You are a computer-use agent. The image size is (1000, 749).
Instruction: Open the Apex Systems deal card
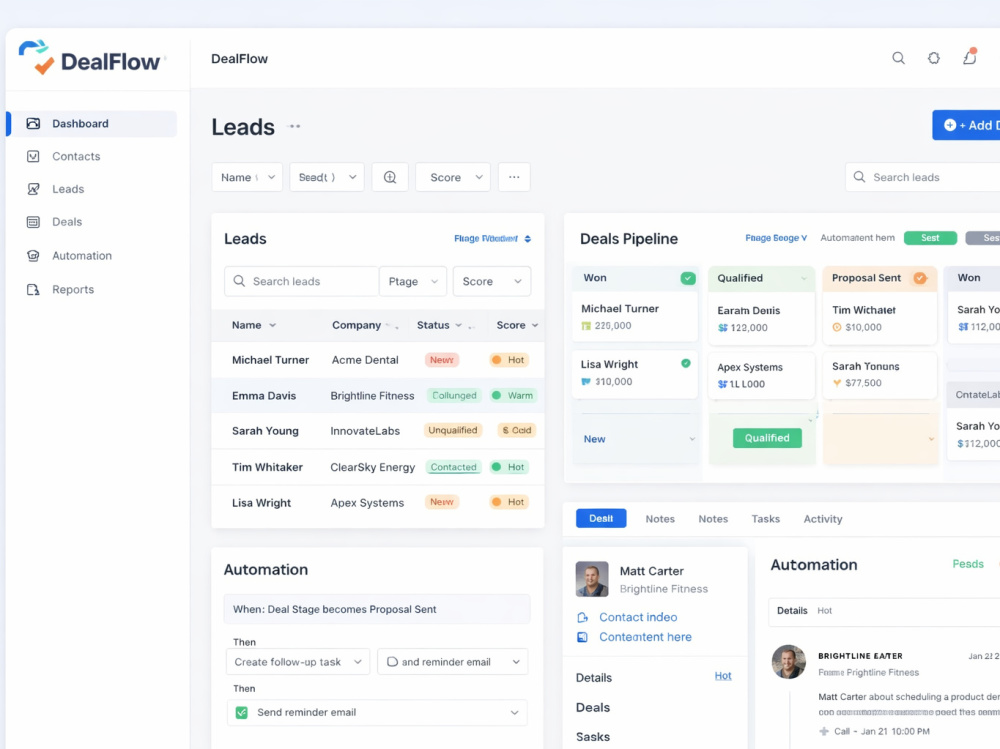[x=761, y=375]
